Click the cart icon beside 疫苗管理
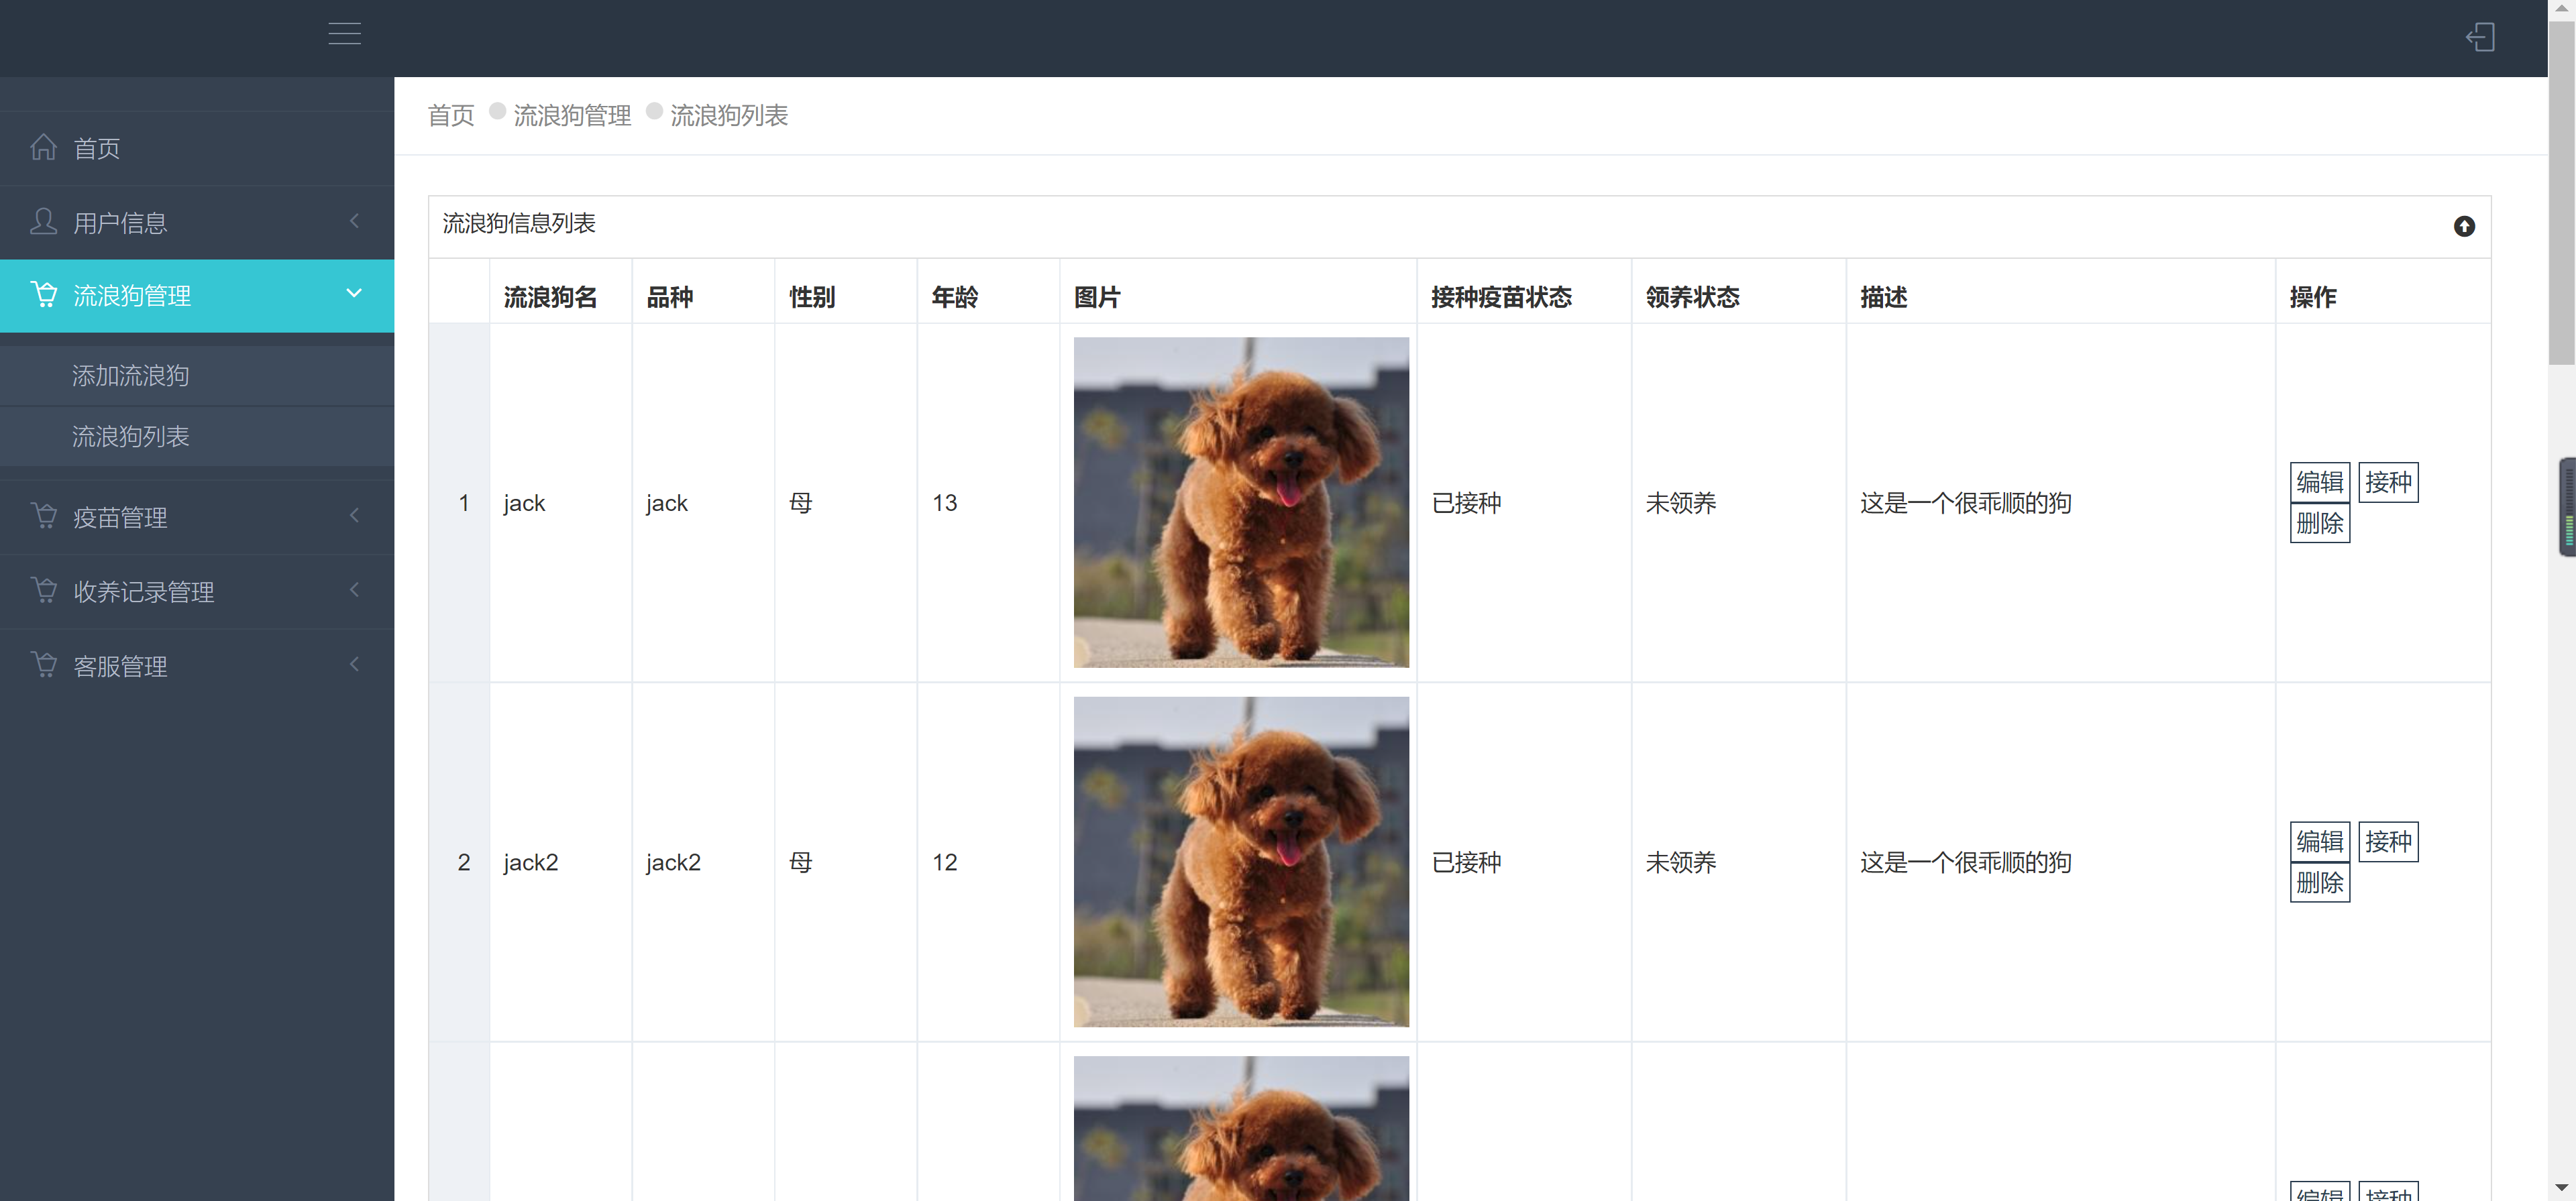The image size is (2576, 1201). (44, 516)
